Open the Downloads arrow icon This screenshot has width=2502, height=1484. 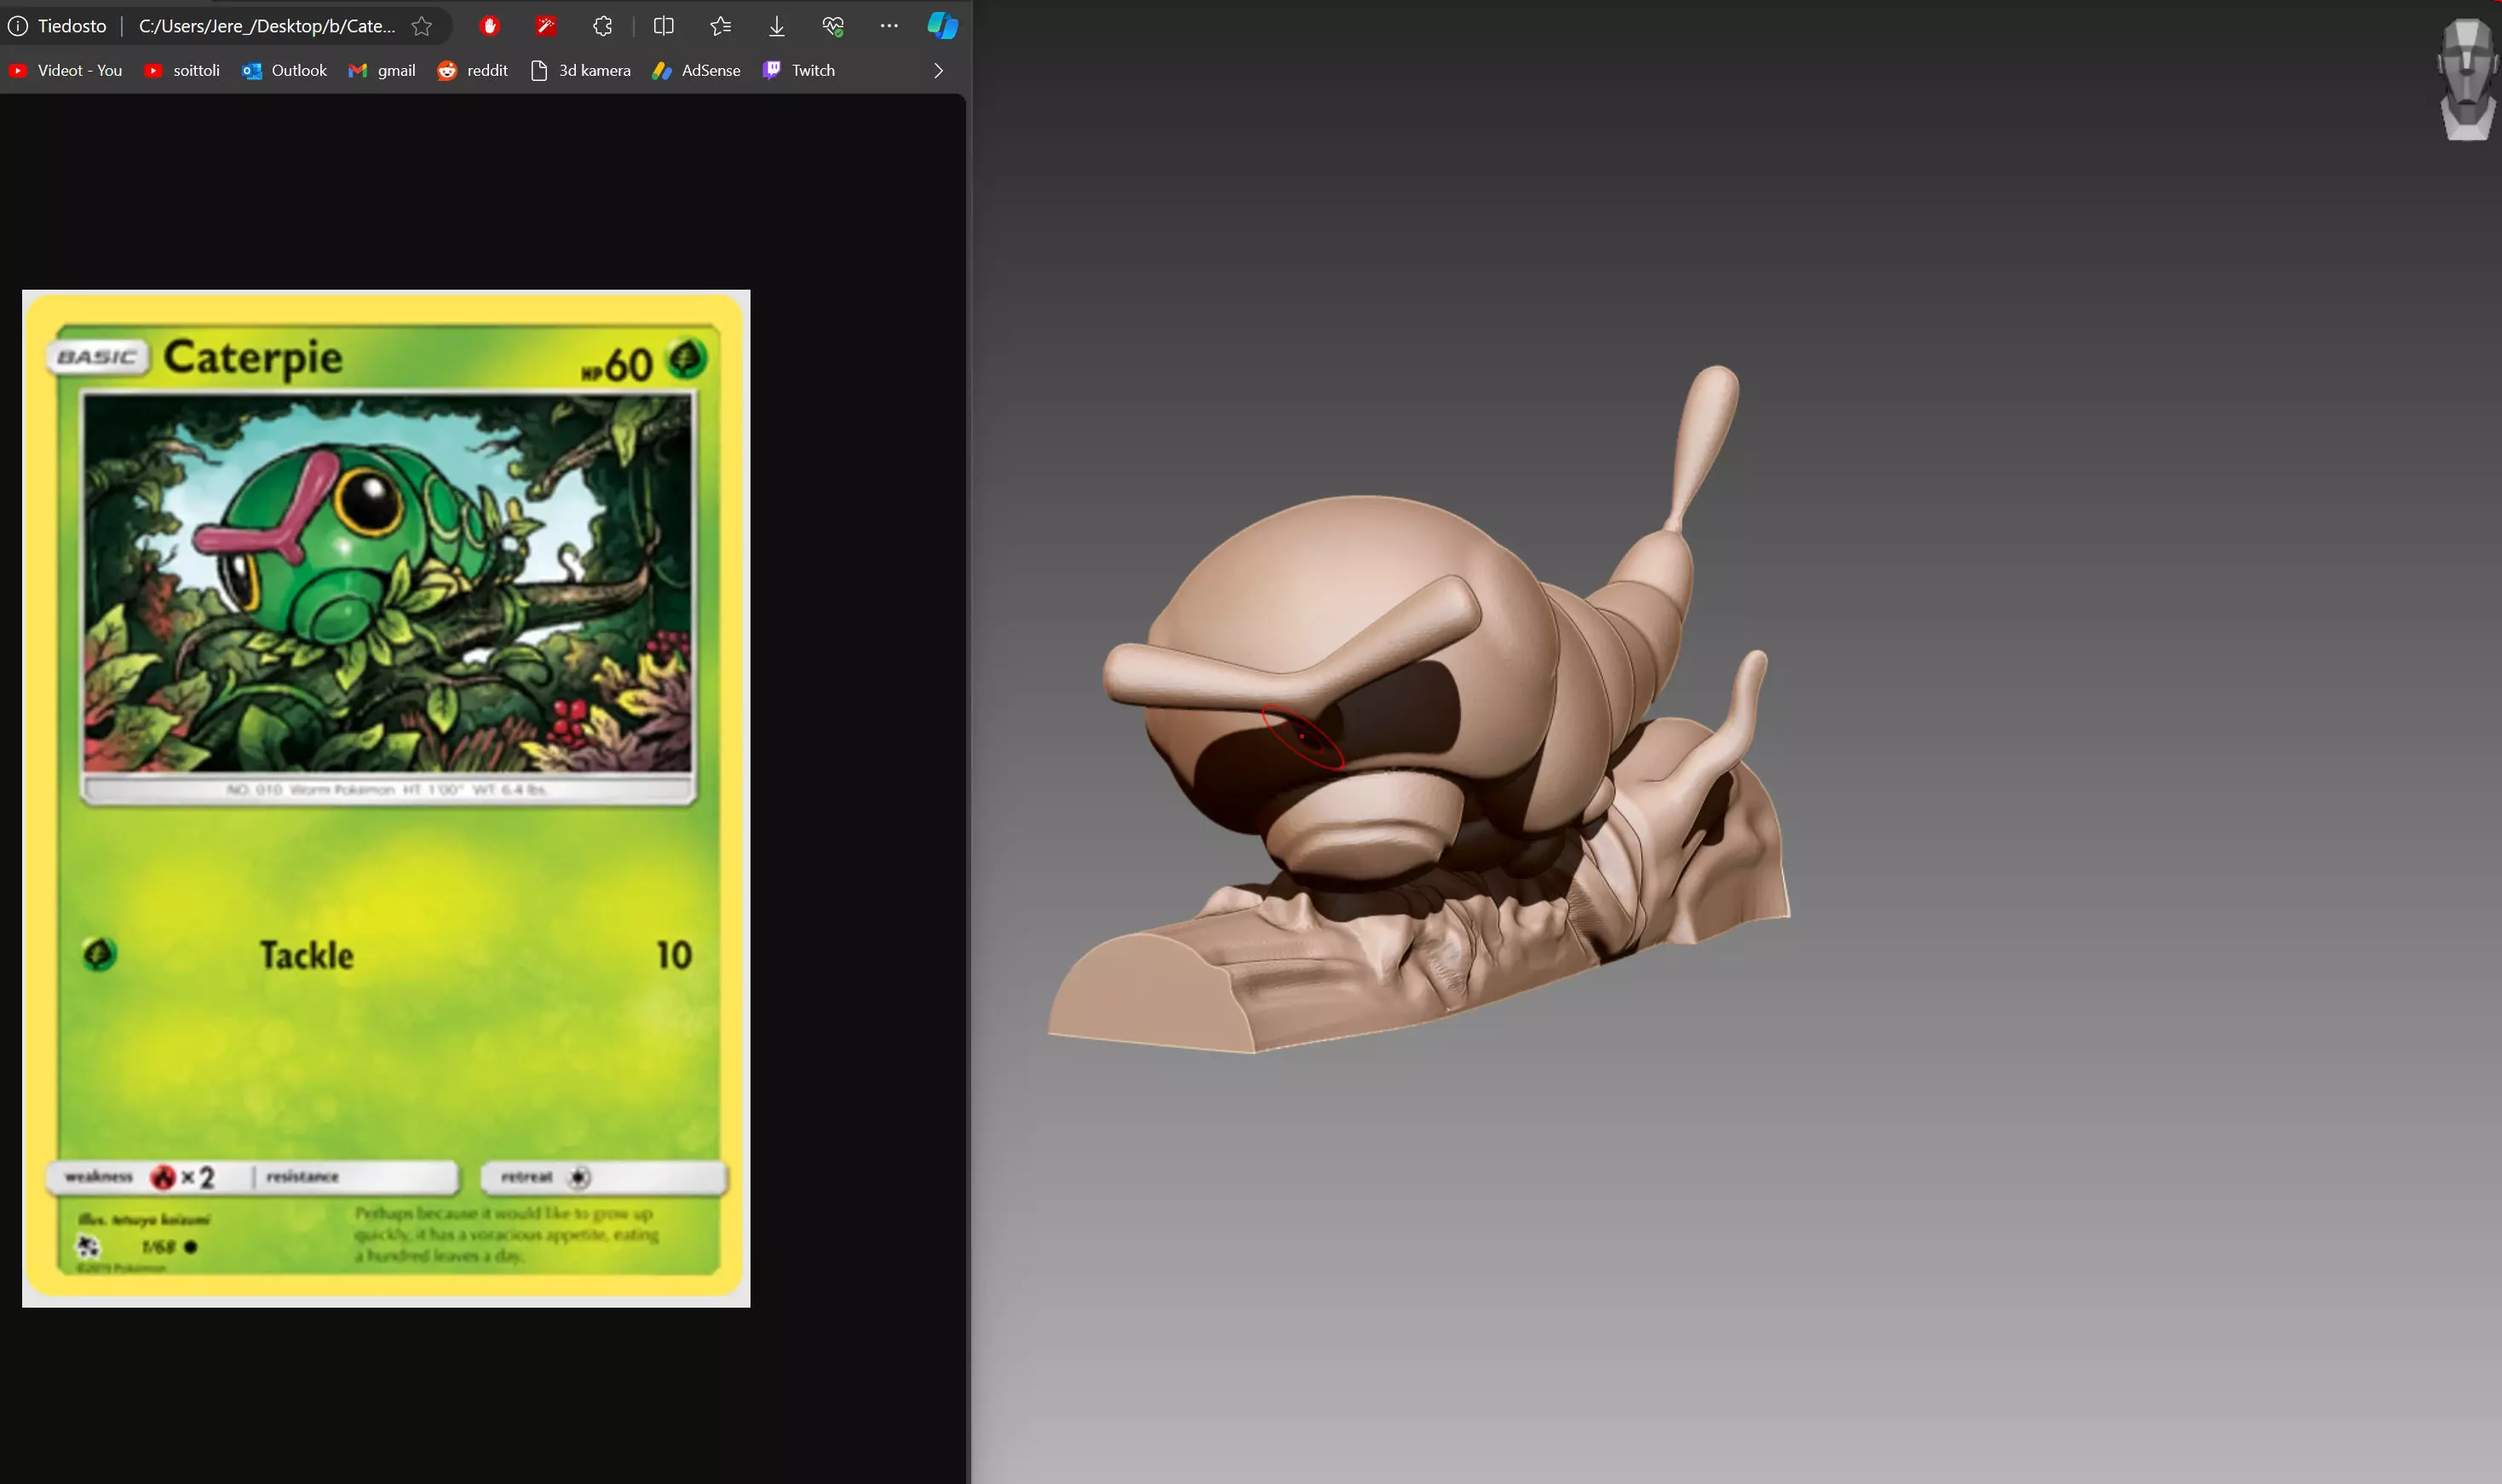click(x=777, y=26)
